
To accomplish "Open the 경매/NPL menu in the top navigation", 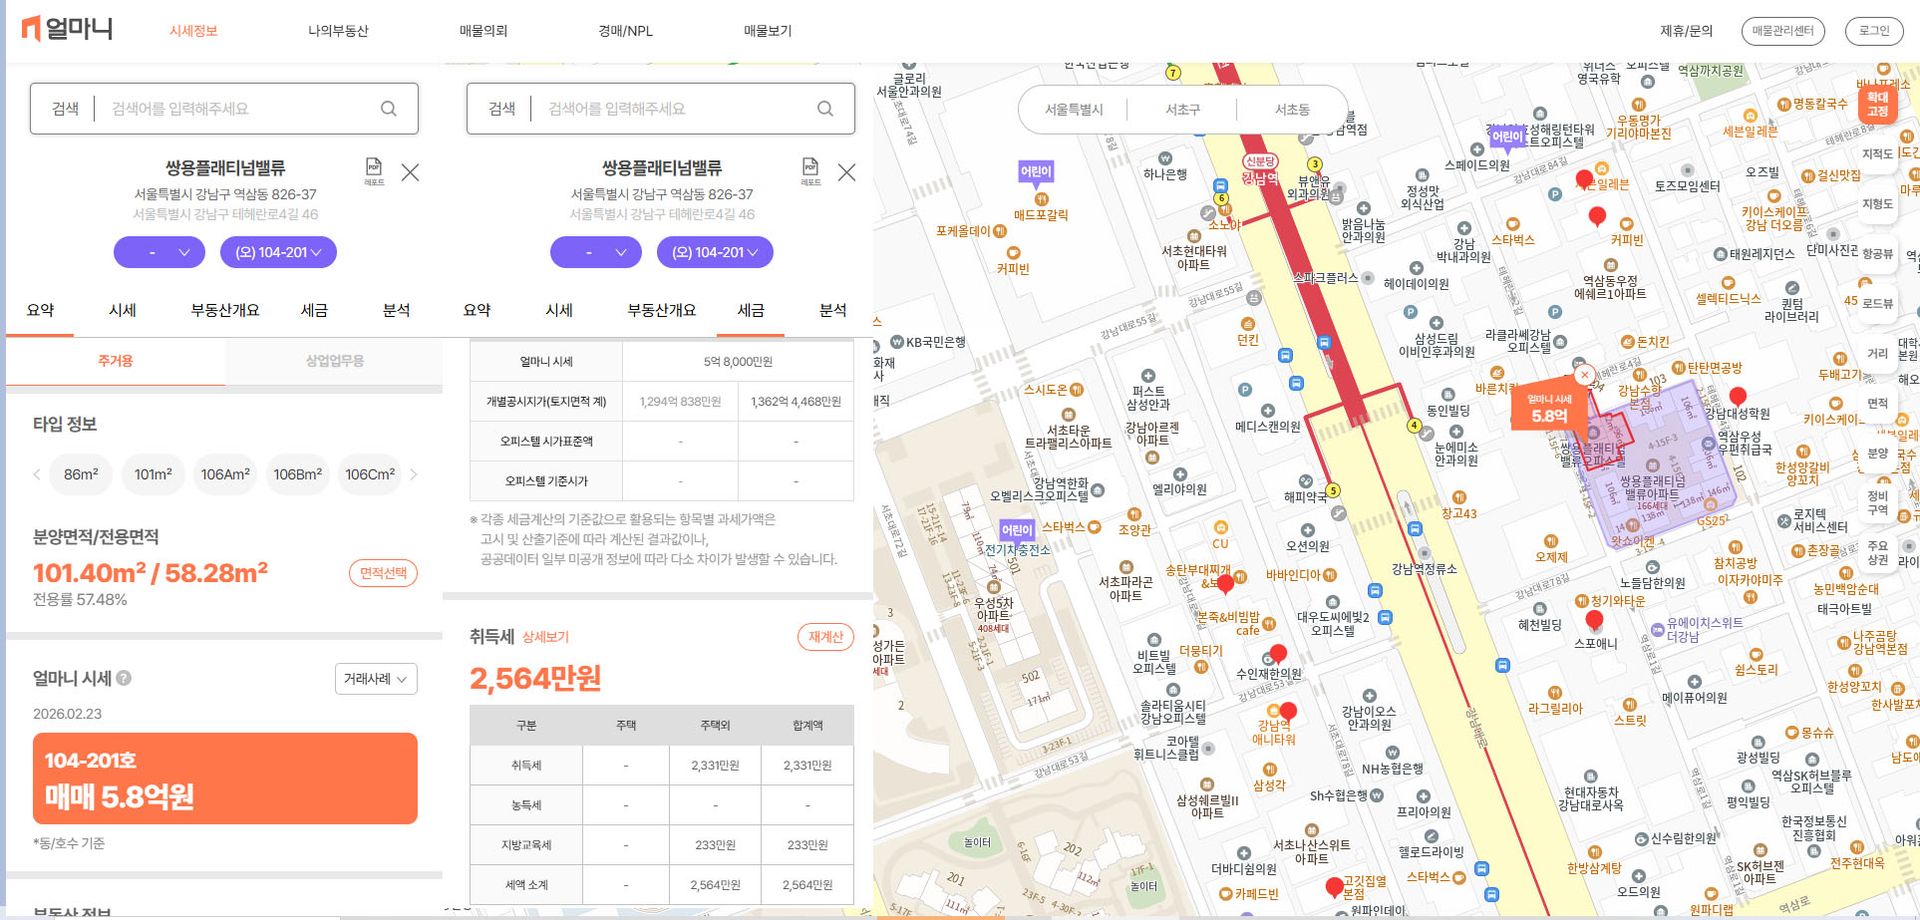I will pos(625,31).
